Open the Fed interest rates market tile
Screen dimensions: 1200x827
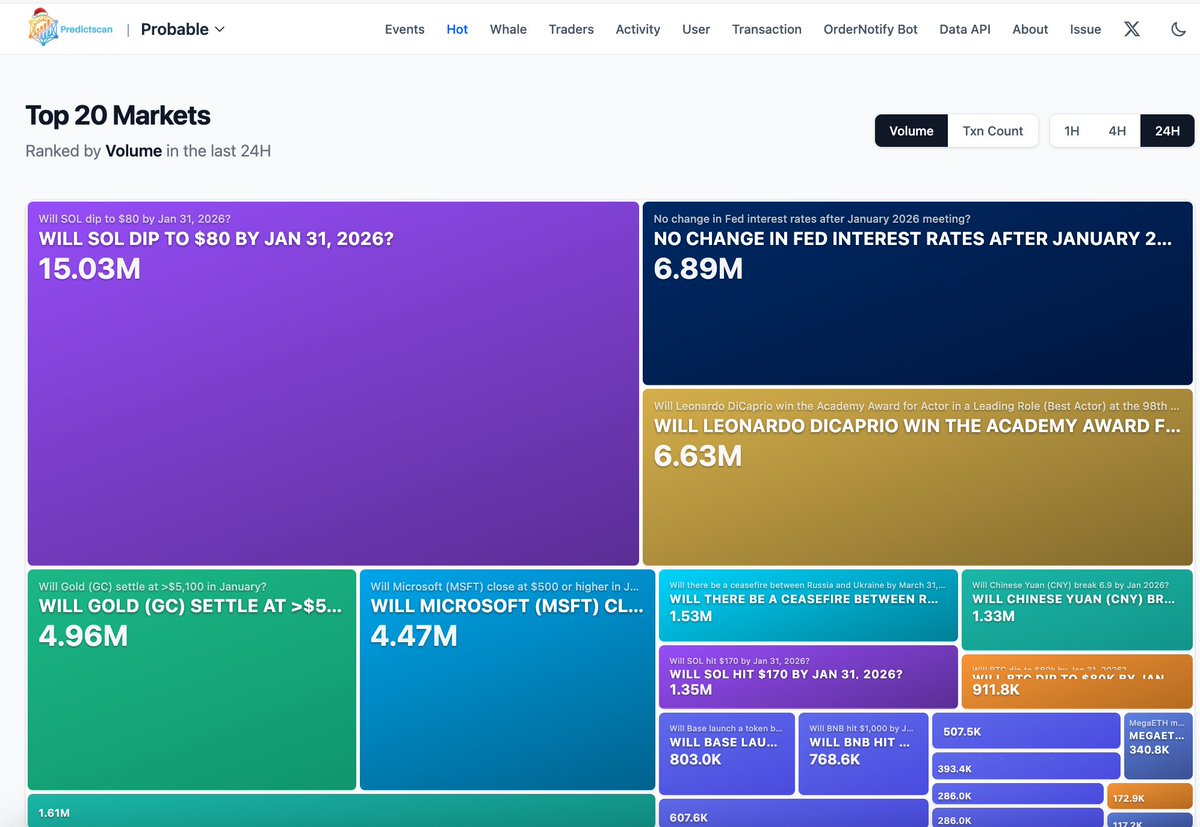pos(917,293)
